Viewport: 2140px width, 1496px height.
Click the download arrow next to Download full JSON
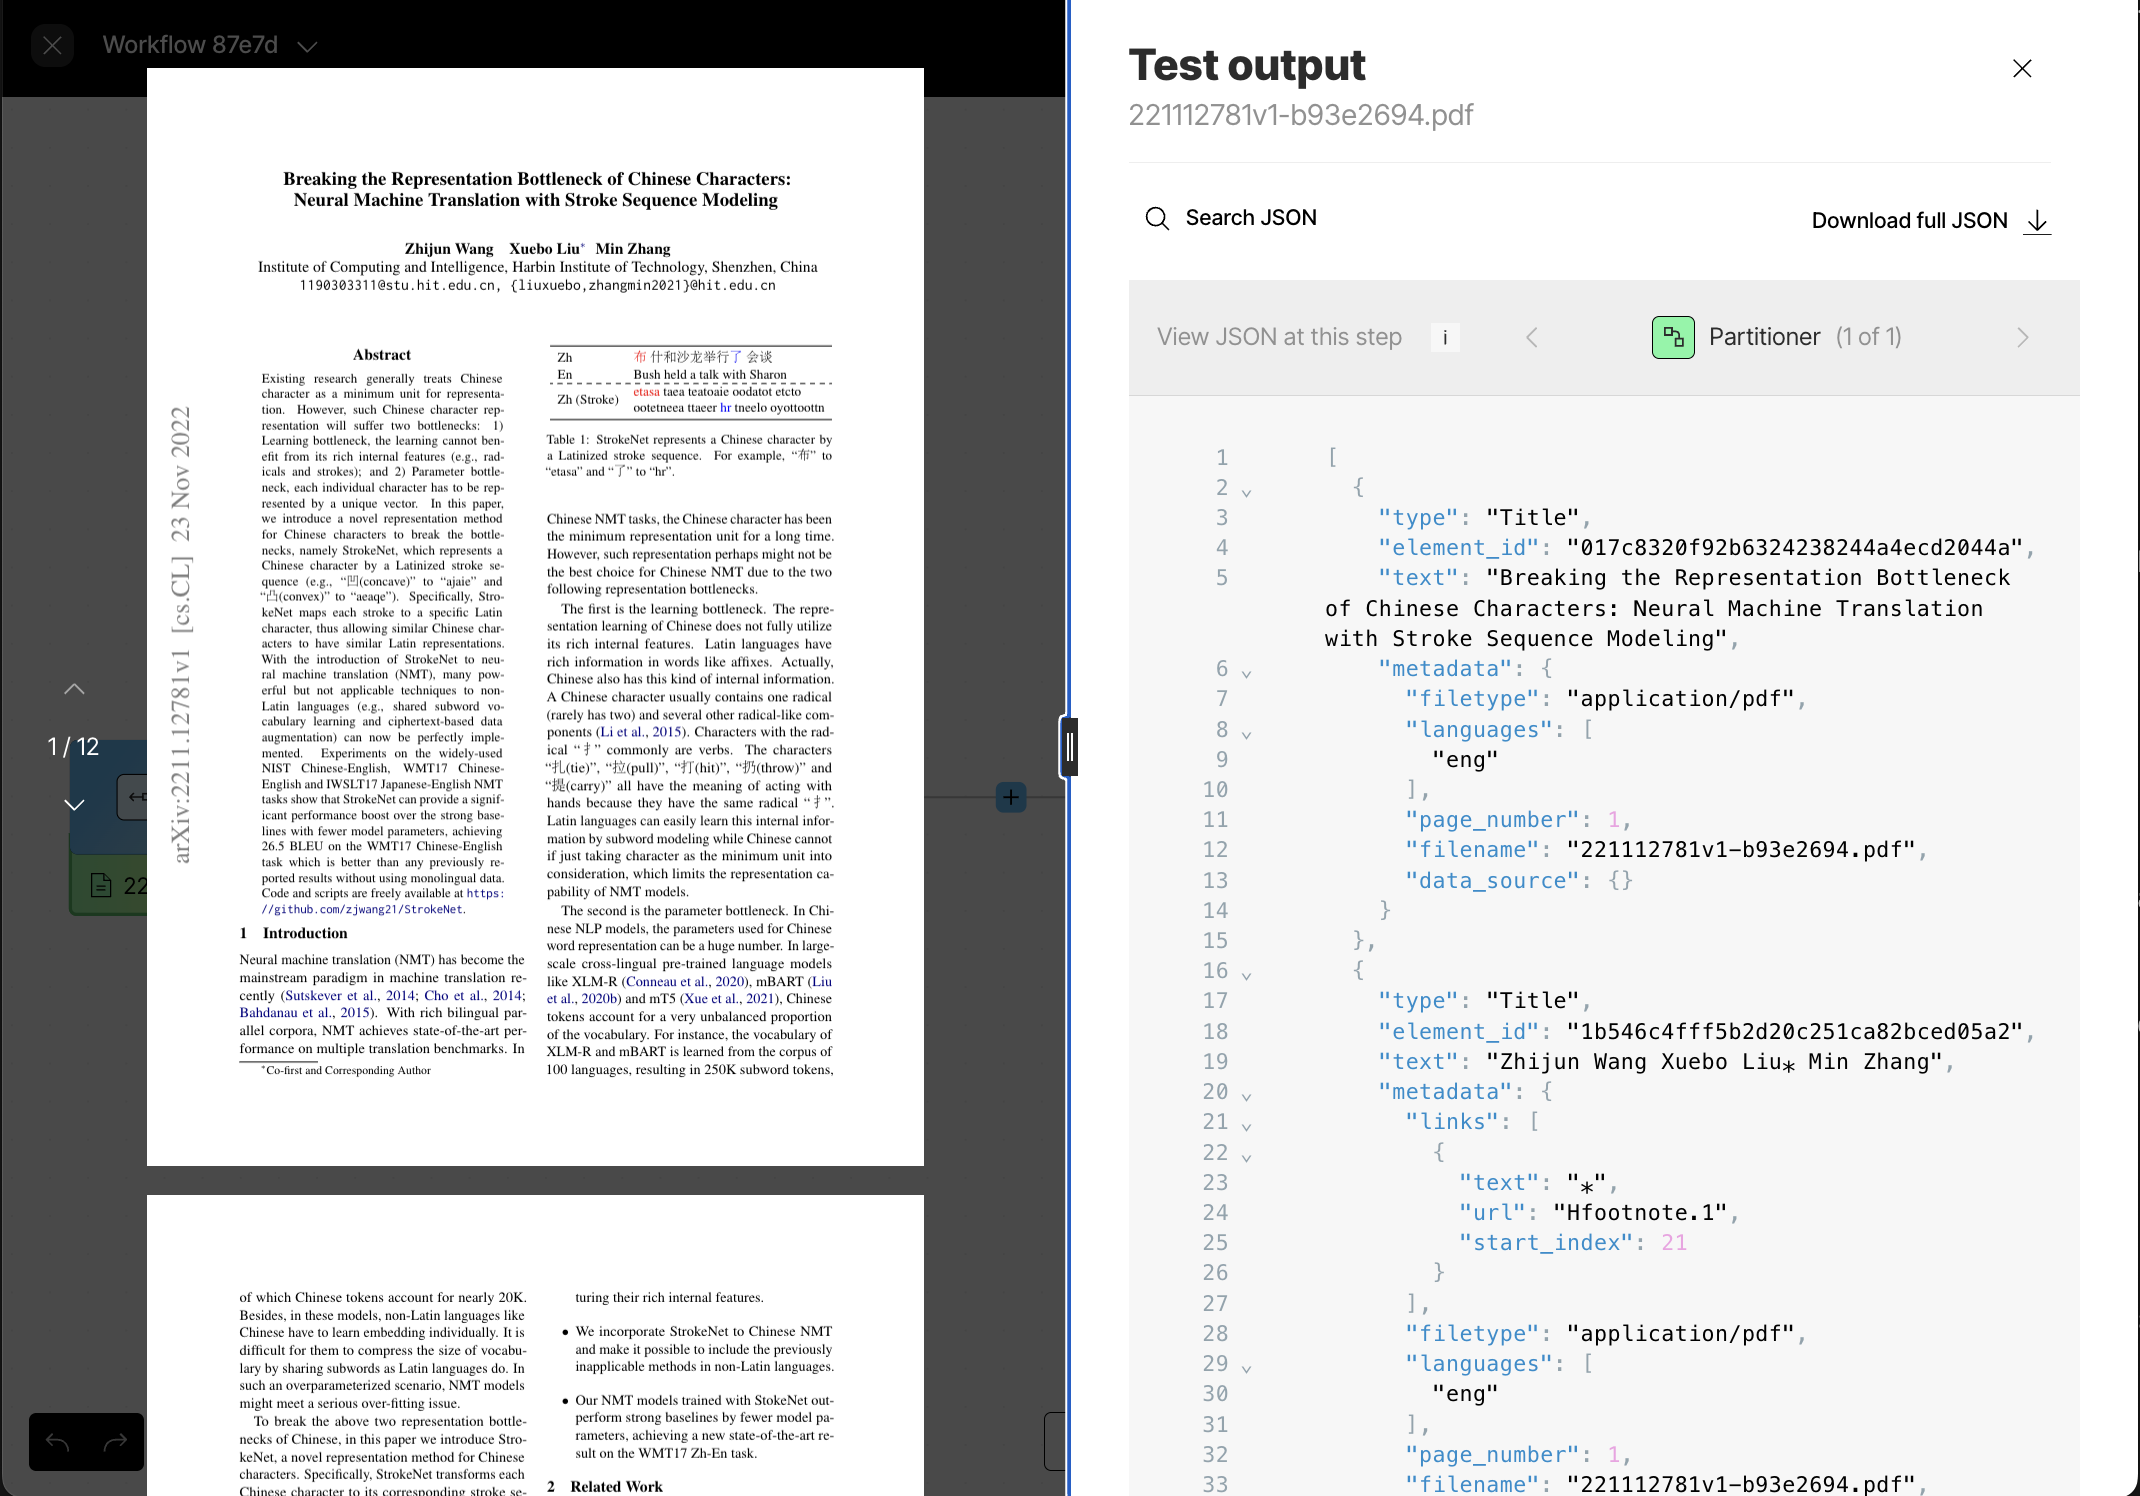pos(2037,222)
